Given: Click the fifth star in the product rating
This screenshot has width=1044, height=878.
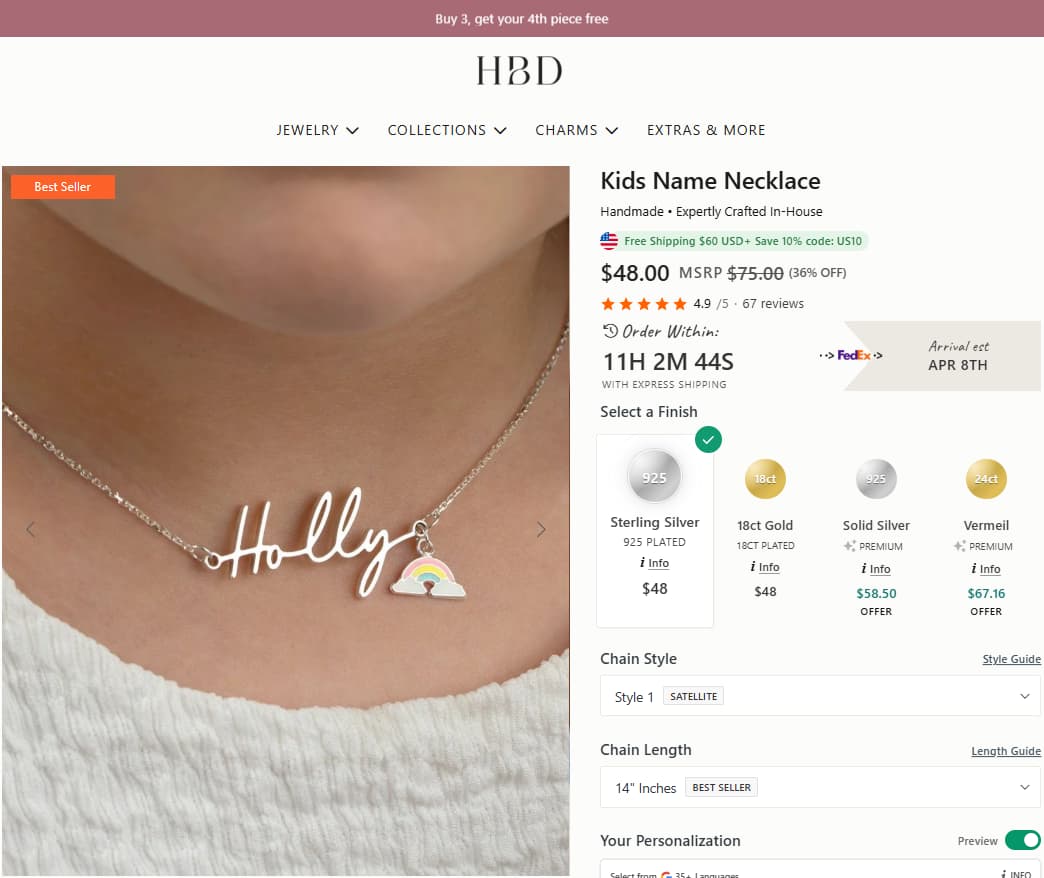Looking at the screenshot, I should [678, 303].
